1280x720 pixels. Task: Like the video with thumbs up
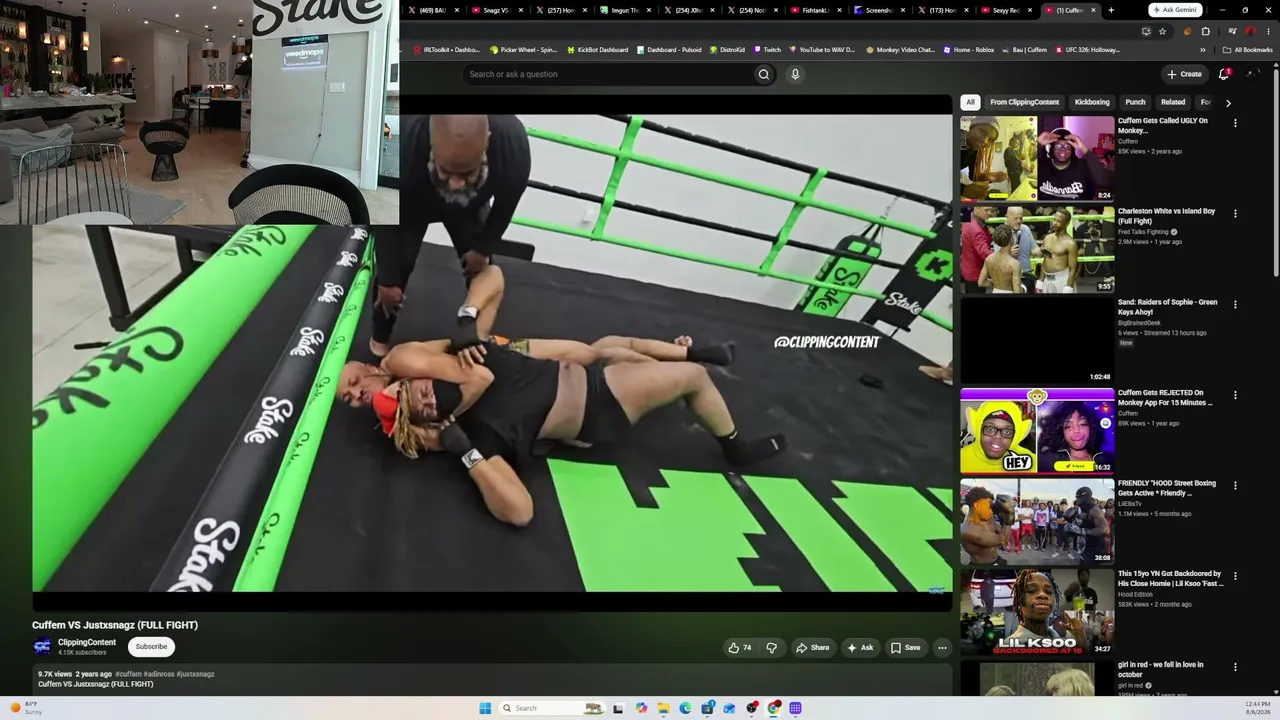[x=740, y=648]
